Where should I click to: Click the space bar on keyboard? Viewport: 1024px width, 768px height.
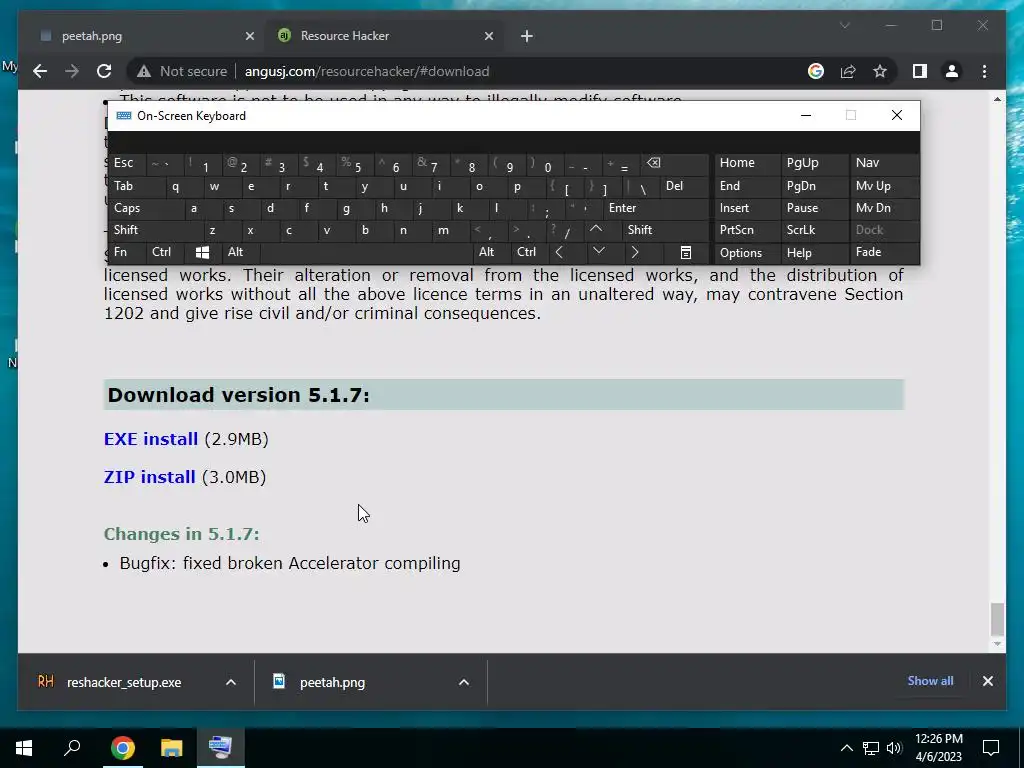[366, 253]
